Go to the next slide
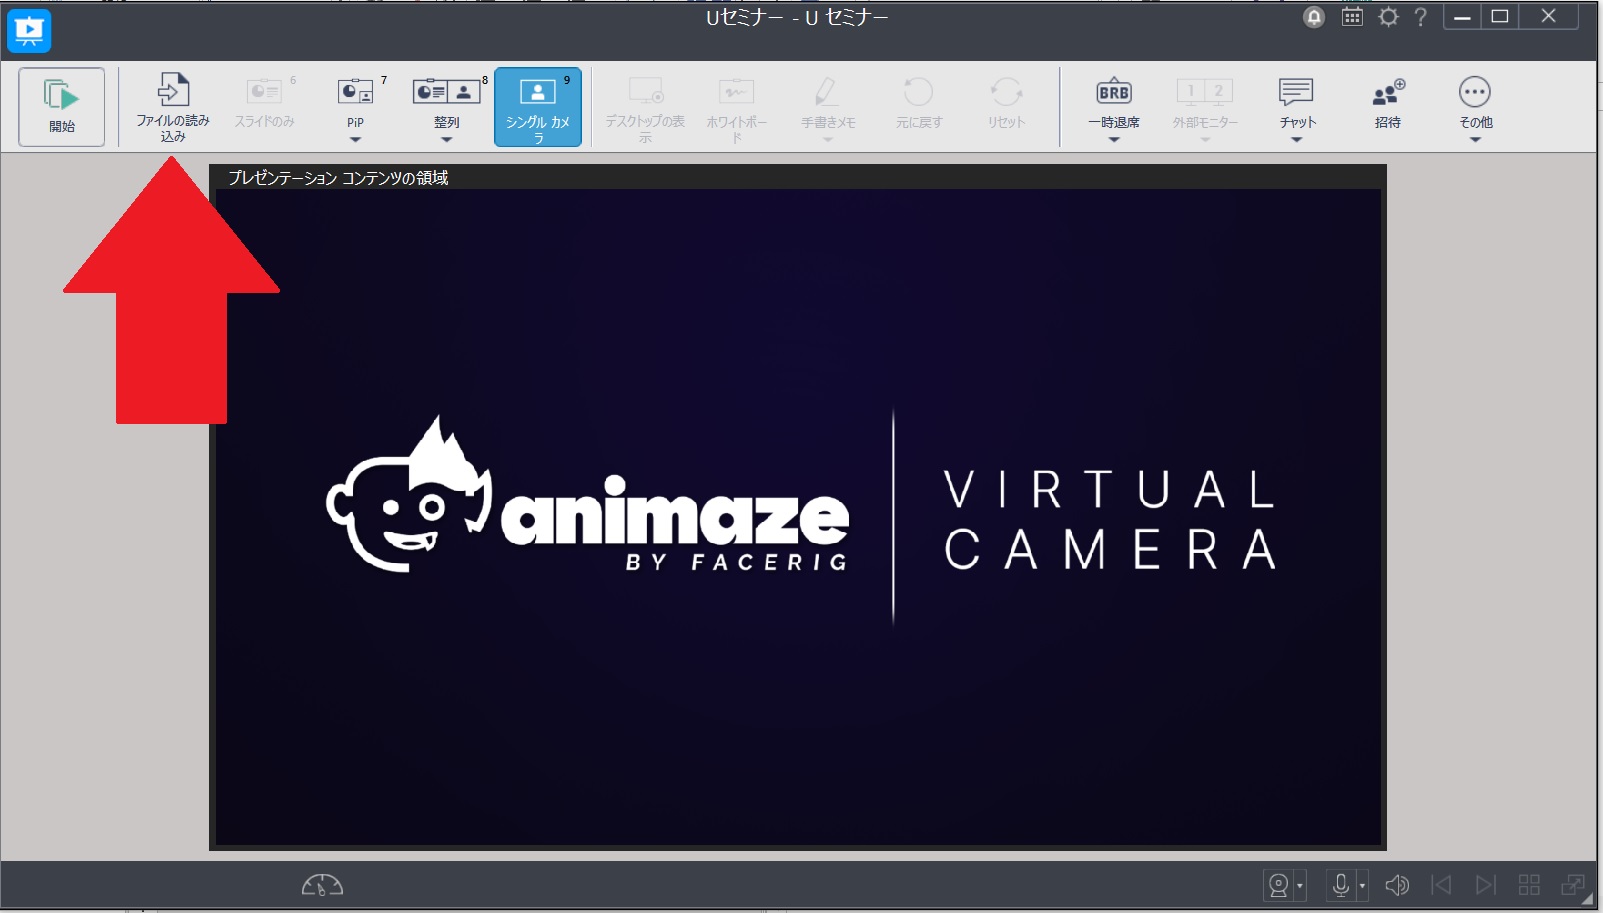1603x913 pixels. [1486, 885]
